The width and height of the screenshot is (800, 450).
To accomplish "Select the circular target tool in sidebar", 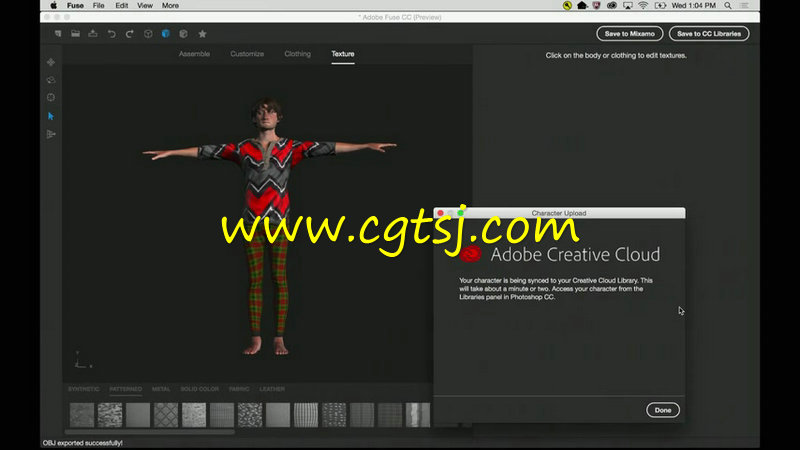I will click(x=51, y=97).
